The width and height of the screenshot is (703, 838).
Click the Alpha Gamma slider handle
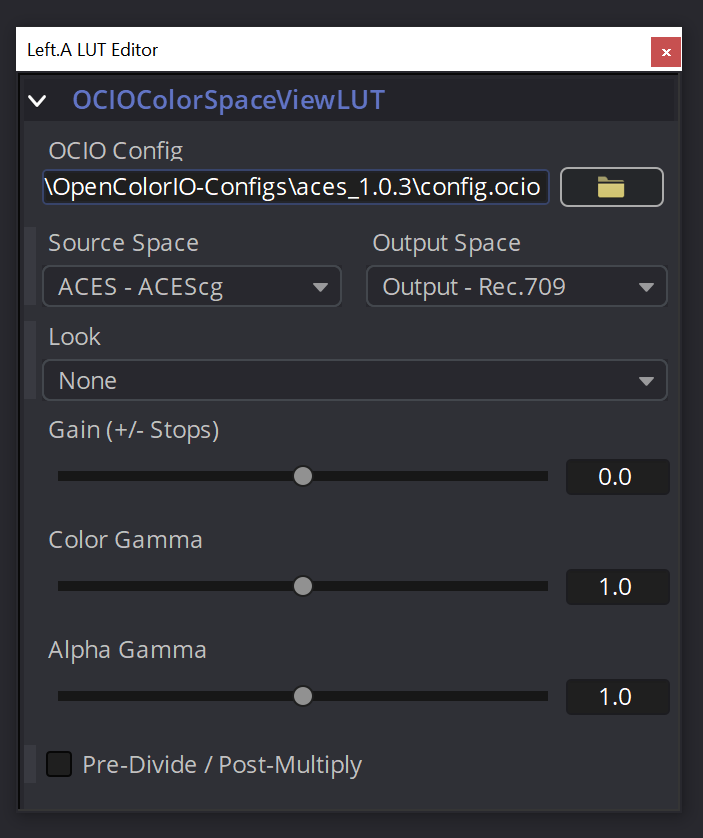pos(303,696)
